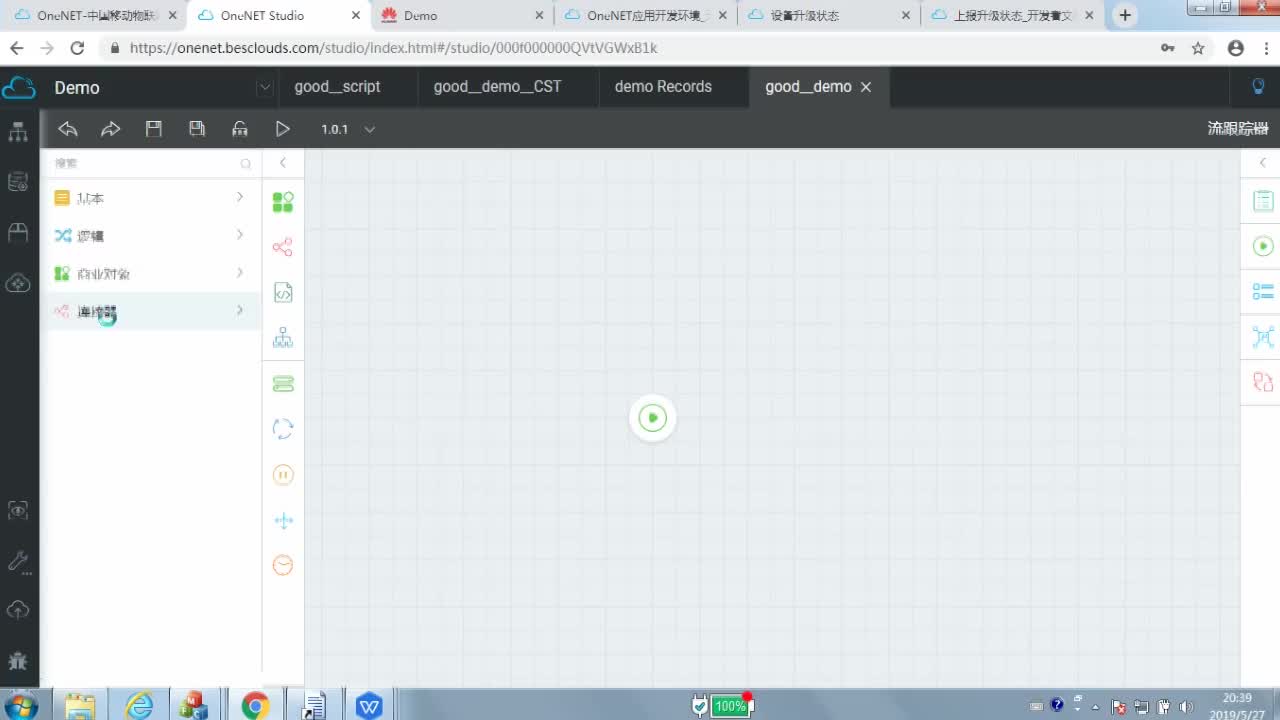The height and width of the screenshot is (720, 1280).
Task: Expand the first category with the yellow icon
Action: (150, 198)
